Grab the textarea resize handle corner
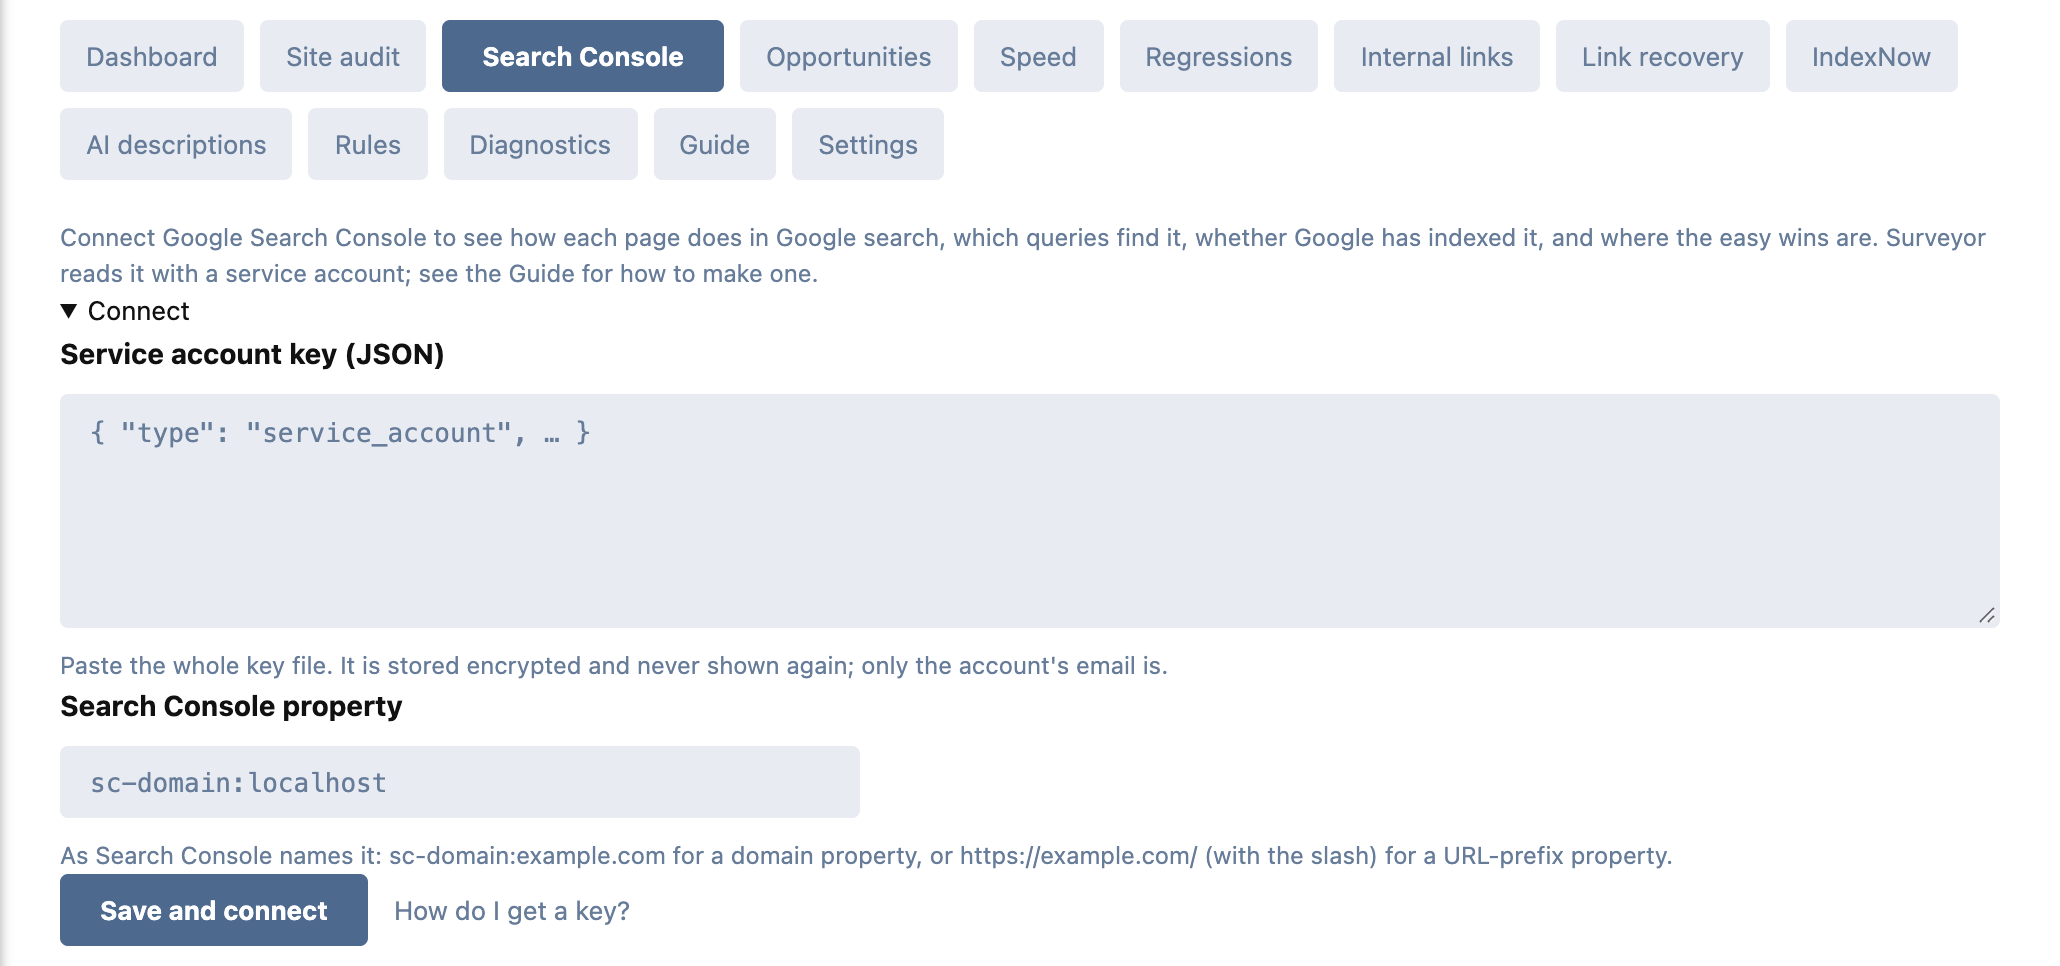The image size is (2060, 966). click(1987, 615)
